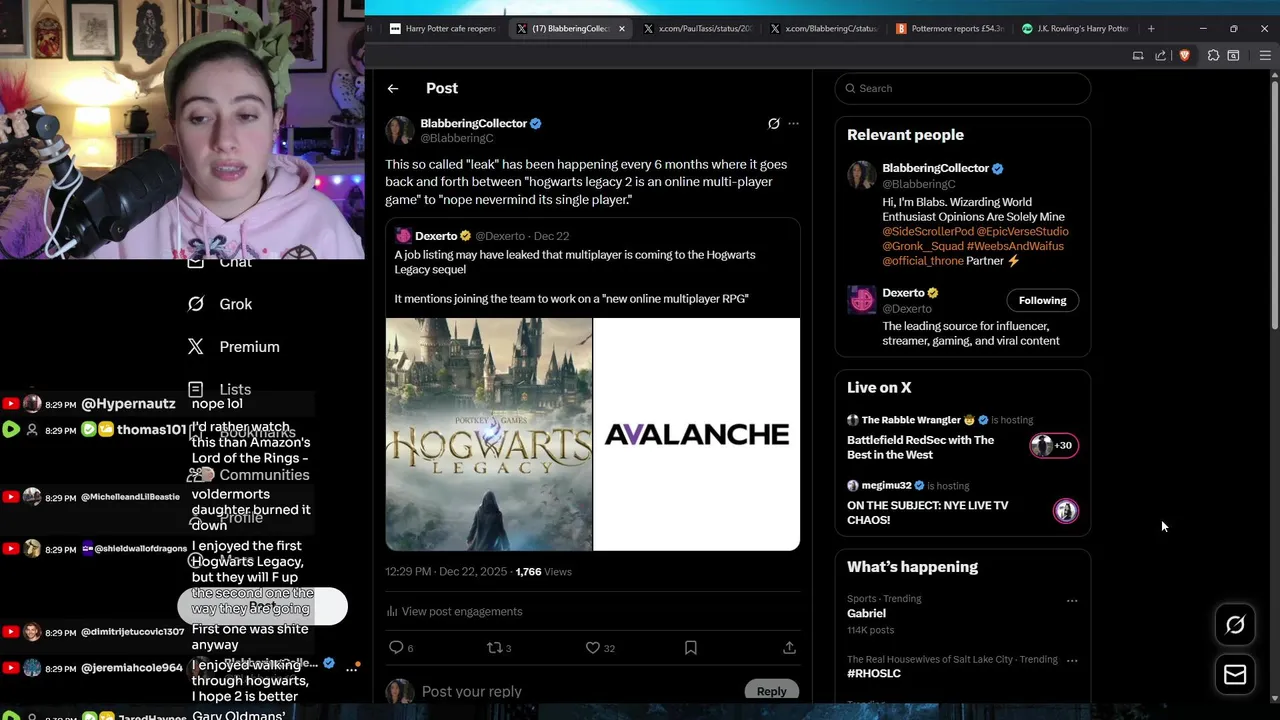Open more options for Gabriel trend
Viewport: 1280px width, 720px height.
click(1072, 601)
